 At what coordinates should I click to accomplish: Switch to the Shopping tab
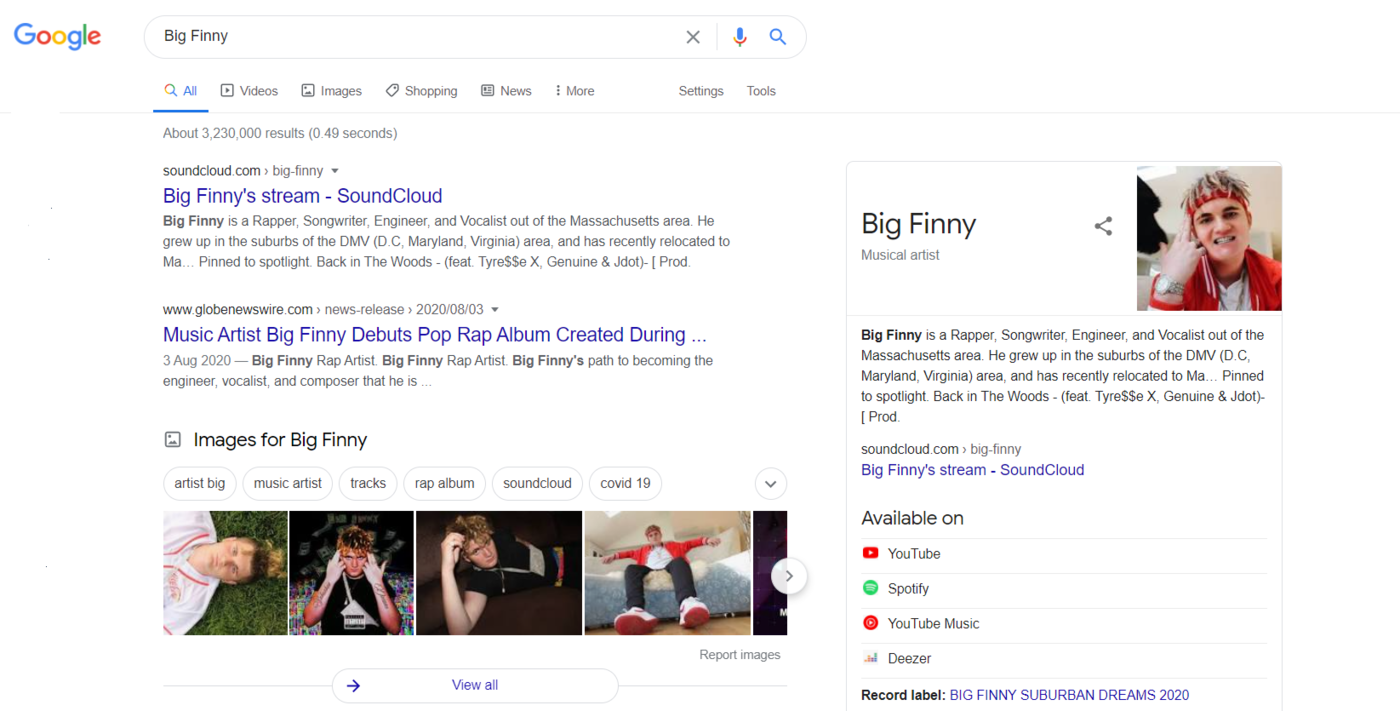pyautogui.click(x=421, y=91)
